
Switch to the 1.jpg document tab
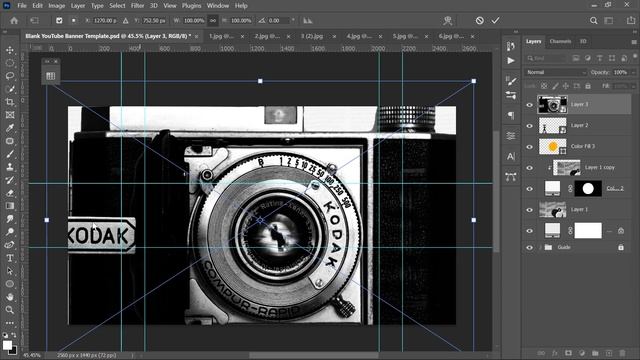click(222, 36)
